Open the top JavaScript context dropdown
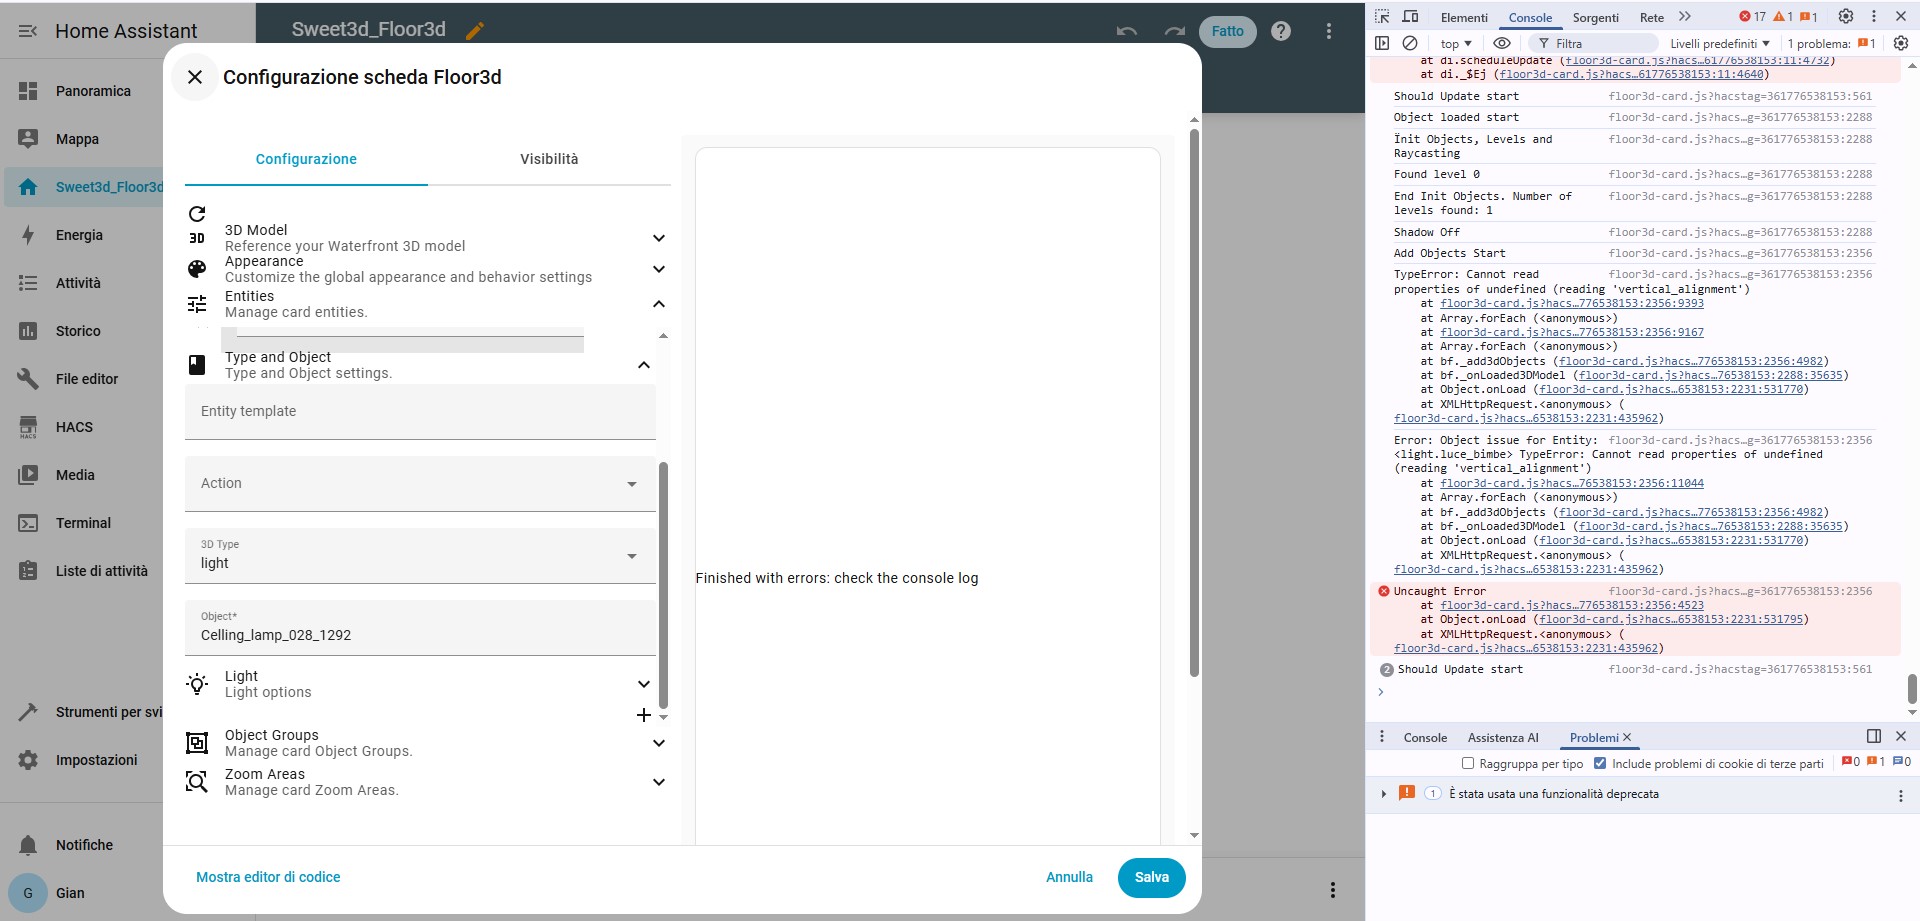This screenshot has width=1920, height=921. pos(1456,43)
